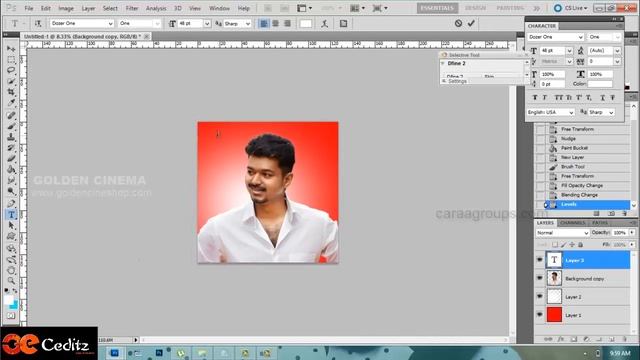Click text color swatch in options bar
The image size is (640, 360).
tap(305, 24)
